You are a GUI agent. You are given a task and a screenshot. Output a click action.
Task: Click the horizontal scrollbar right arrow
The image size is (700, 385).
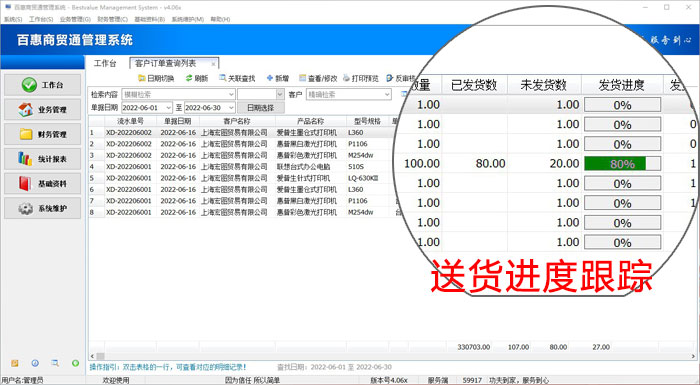[x=693, y=356]
